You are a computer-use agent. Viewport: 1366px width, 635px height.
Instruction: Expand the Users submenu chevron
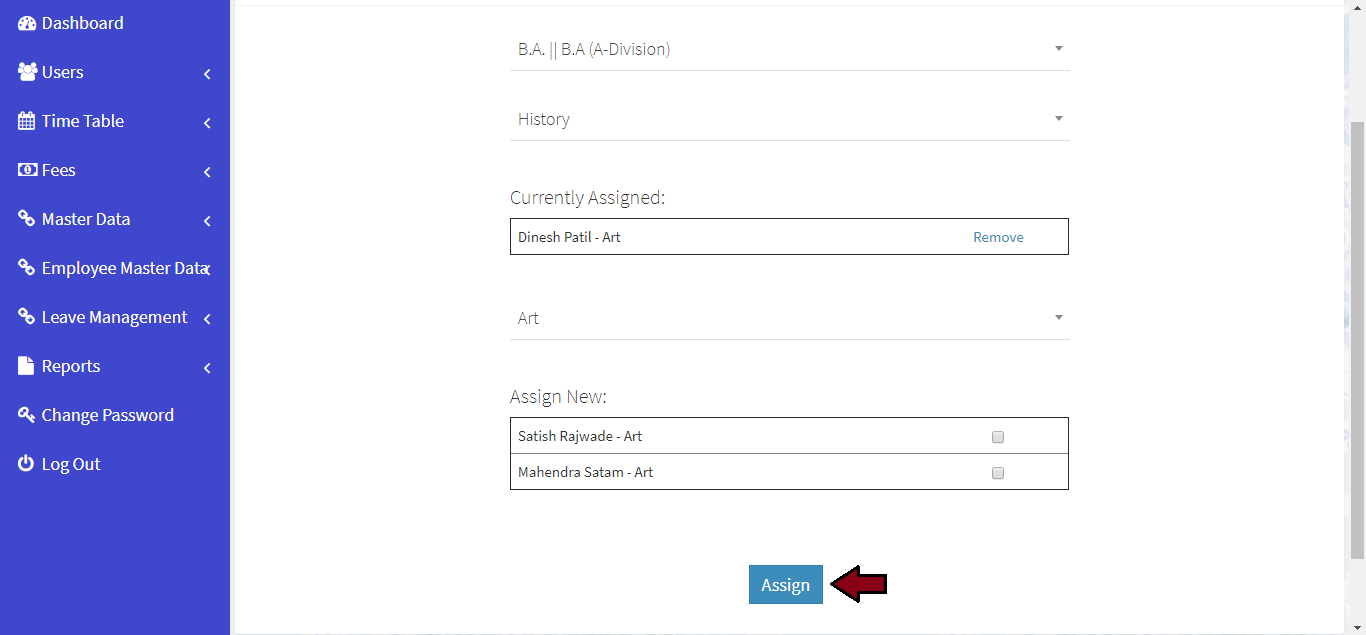point(207,74)
